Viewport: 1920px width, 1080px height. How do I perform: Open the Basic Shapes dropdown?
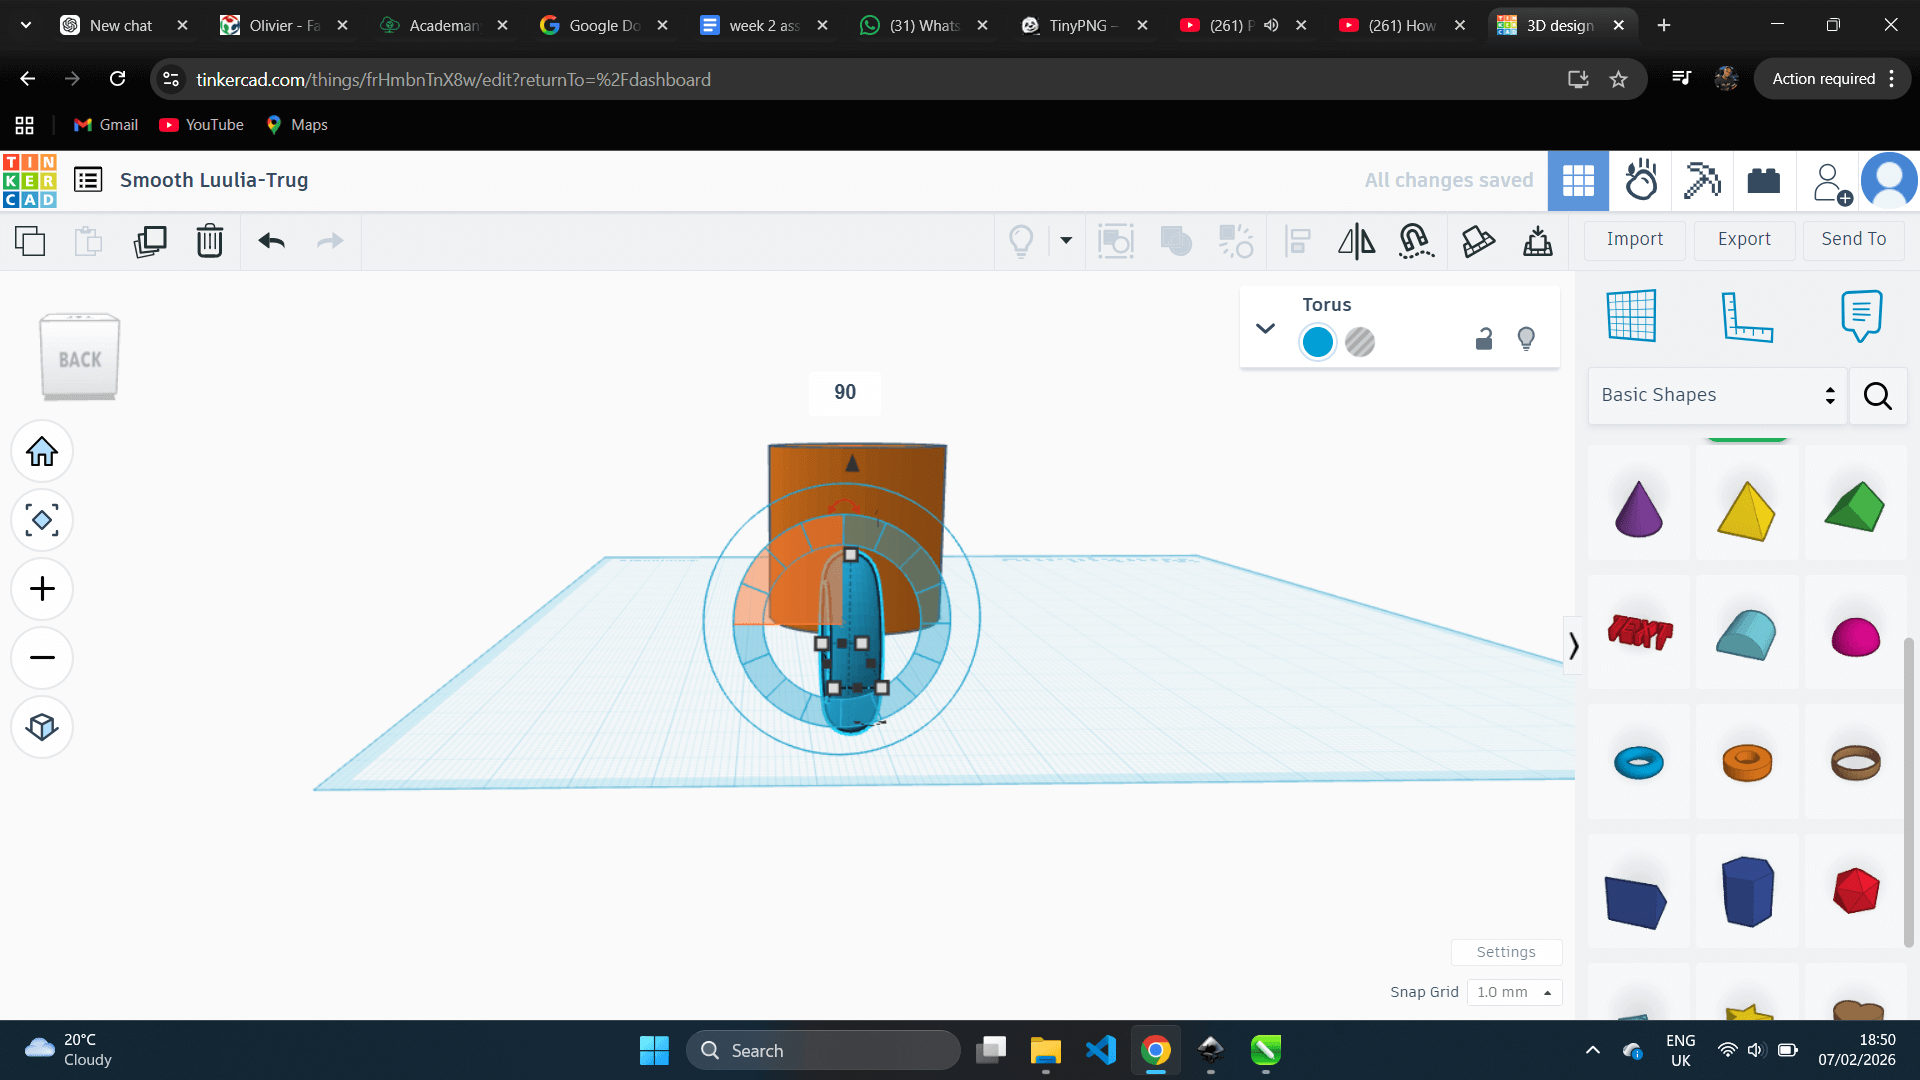coord(1717,395)
